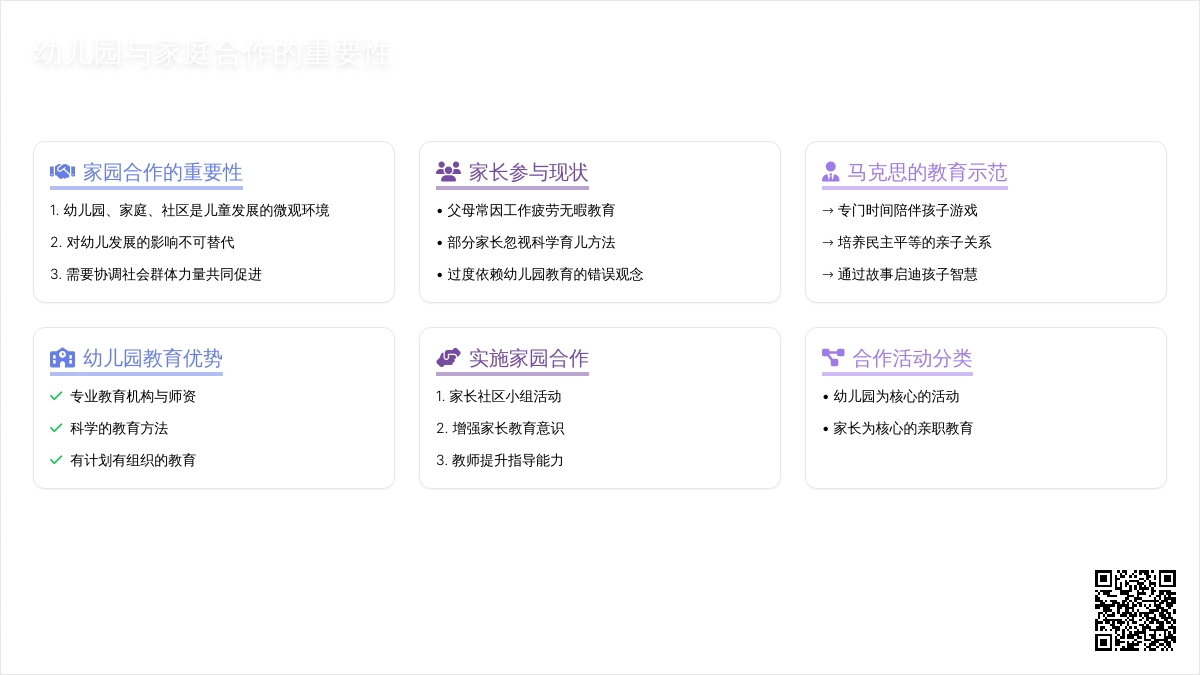The height and width of the screenshot is (675, 1200).
Task: Click the slide title 幼儿园与家庭合作的重要性
Action: [x=211, y=54]
